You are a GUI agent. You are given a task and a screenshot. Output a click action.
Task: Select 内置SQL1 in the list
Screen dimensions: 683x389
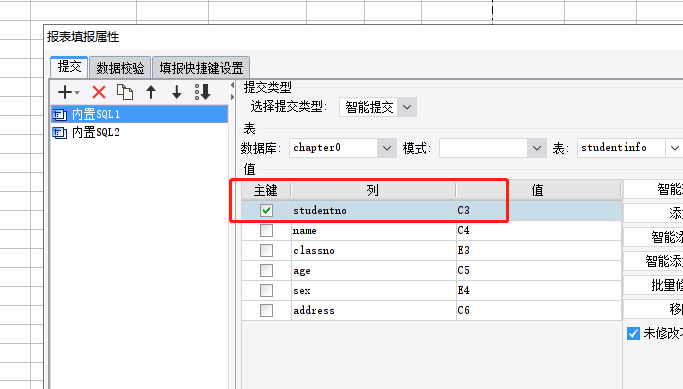click(139, 114)
